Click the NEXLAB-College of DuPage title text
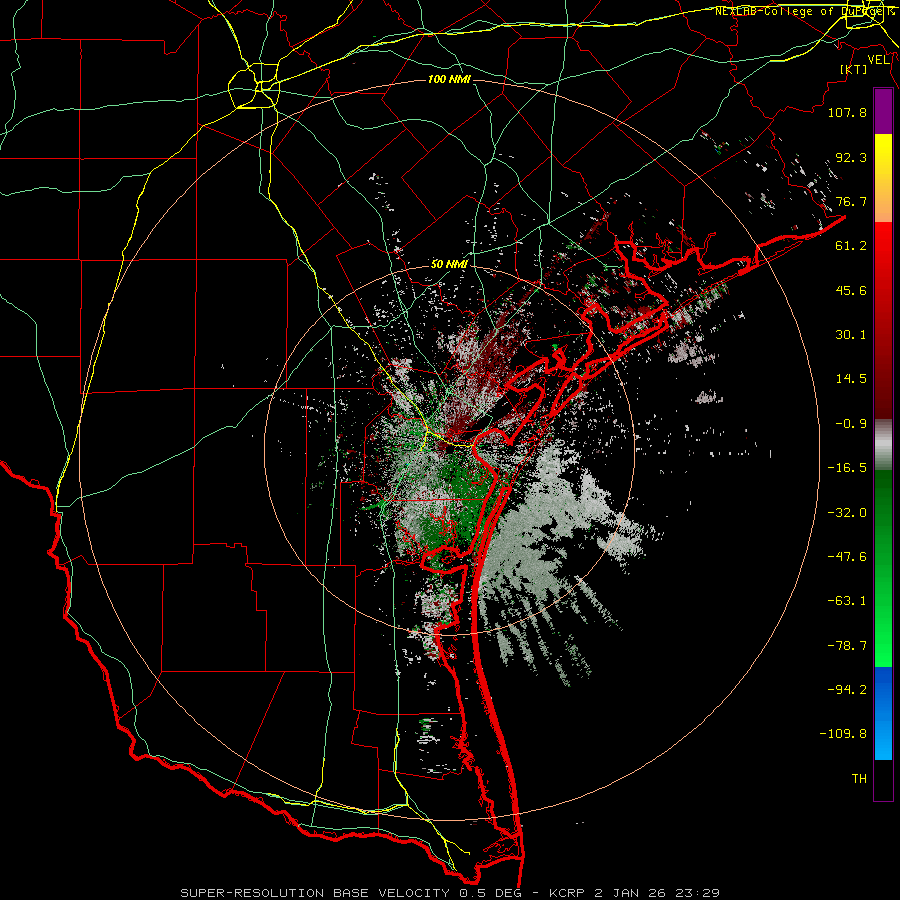Viewport: 900px width, 900px height. click(x=806, y=11)
